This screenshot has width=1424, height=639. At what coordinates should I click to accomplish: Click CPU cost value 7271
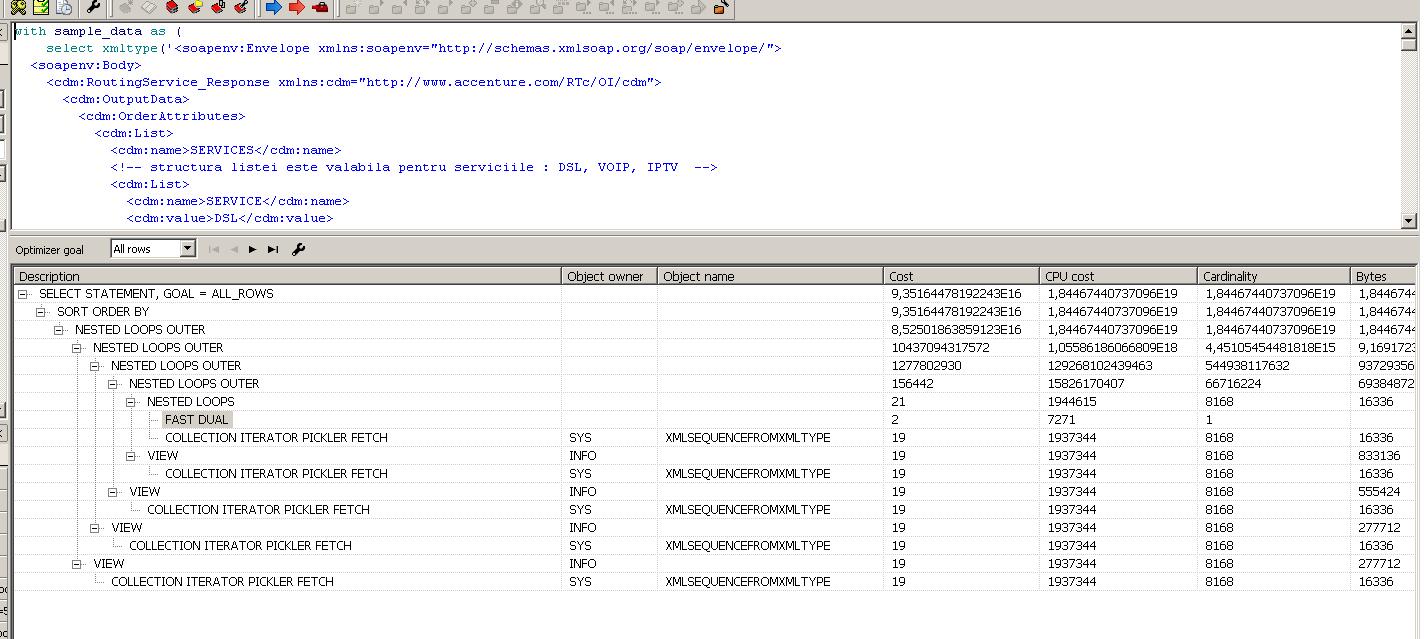1061,420
